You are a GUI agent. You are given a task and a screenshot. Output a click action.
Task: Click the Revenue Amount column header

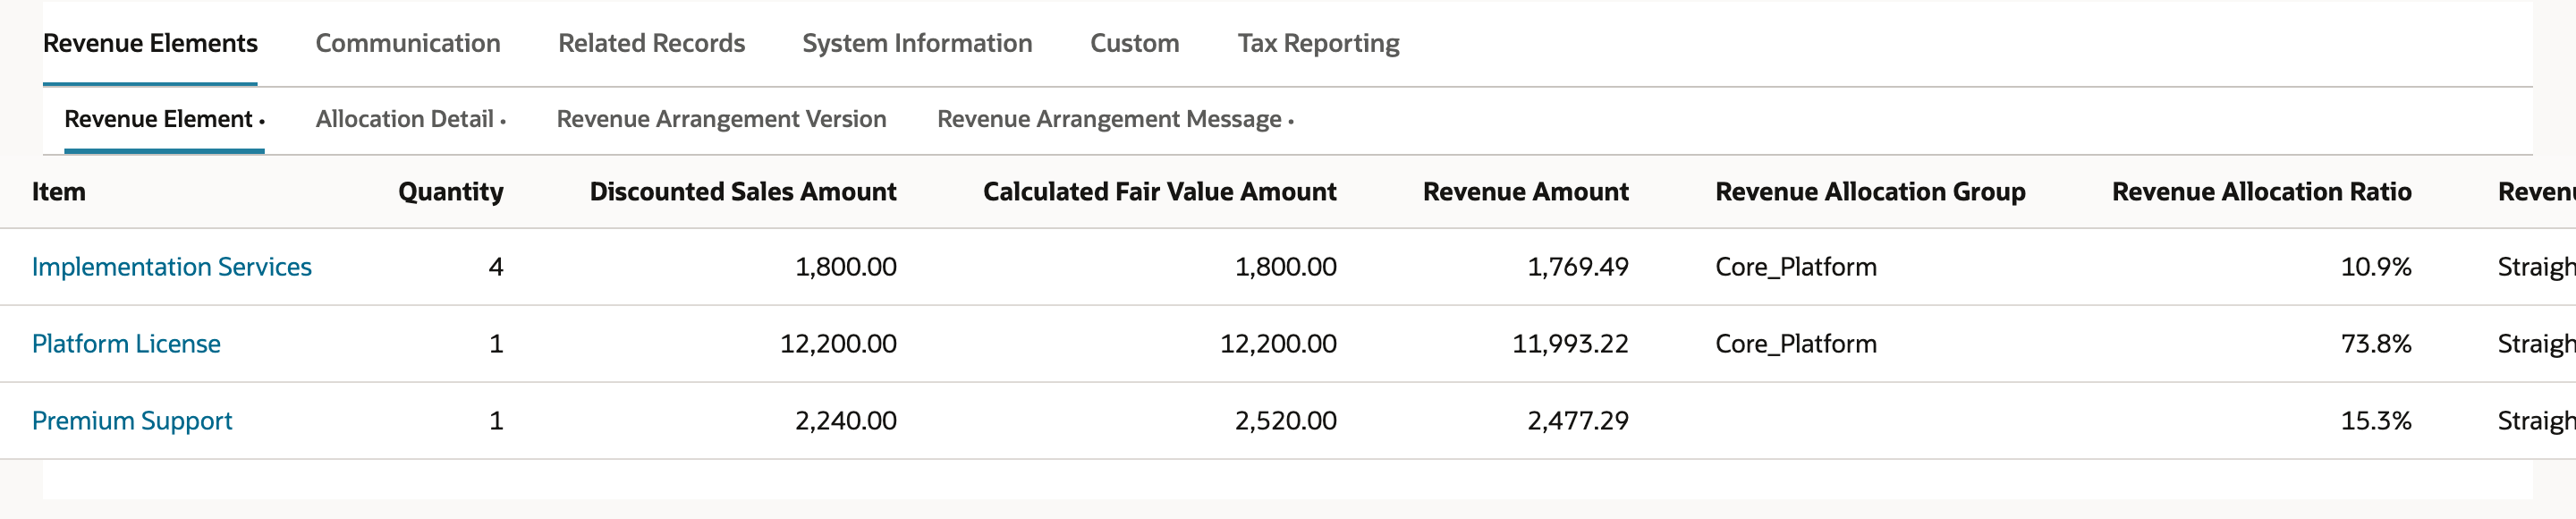tap(1526, 192)
